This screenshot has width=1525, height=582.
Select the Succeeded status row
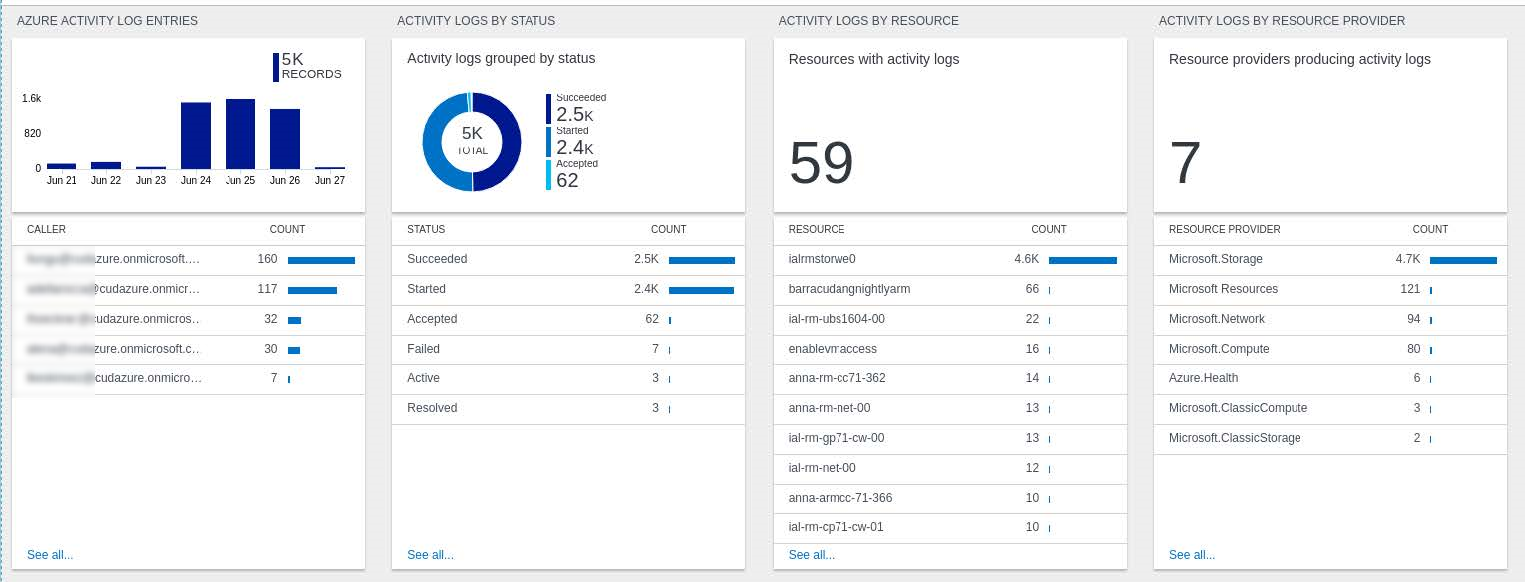[x=568, y=259]
